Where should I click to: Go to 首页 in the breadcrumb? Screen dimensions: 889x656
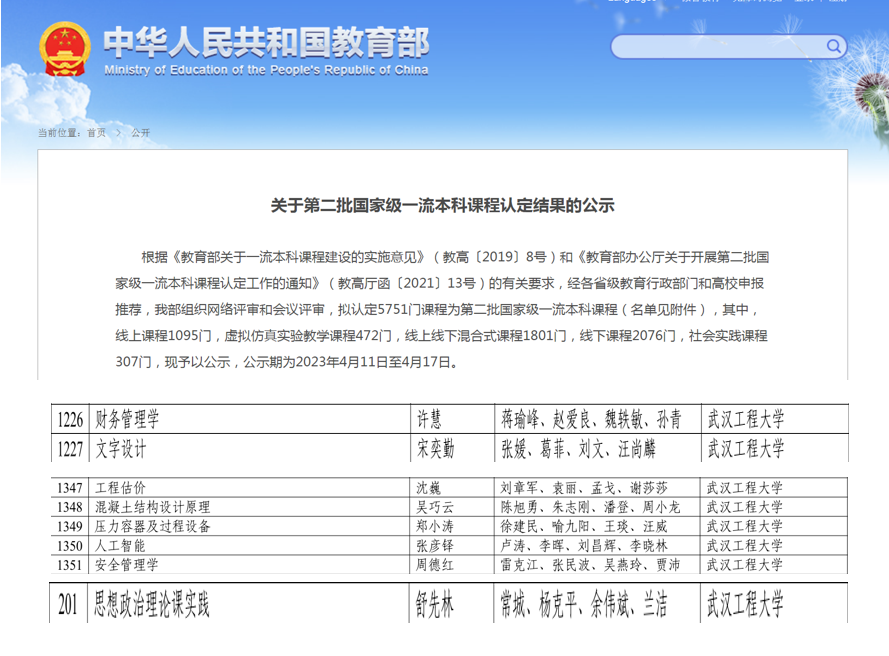tap(96, 133)
